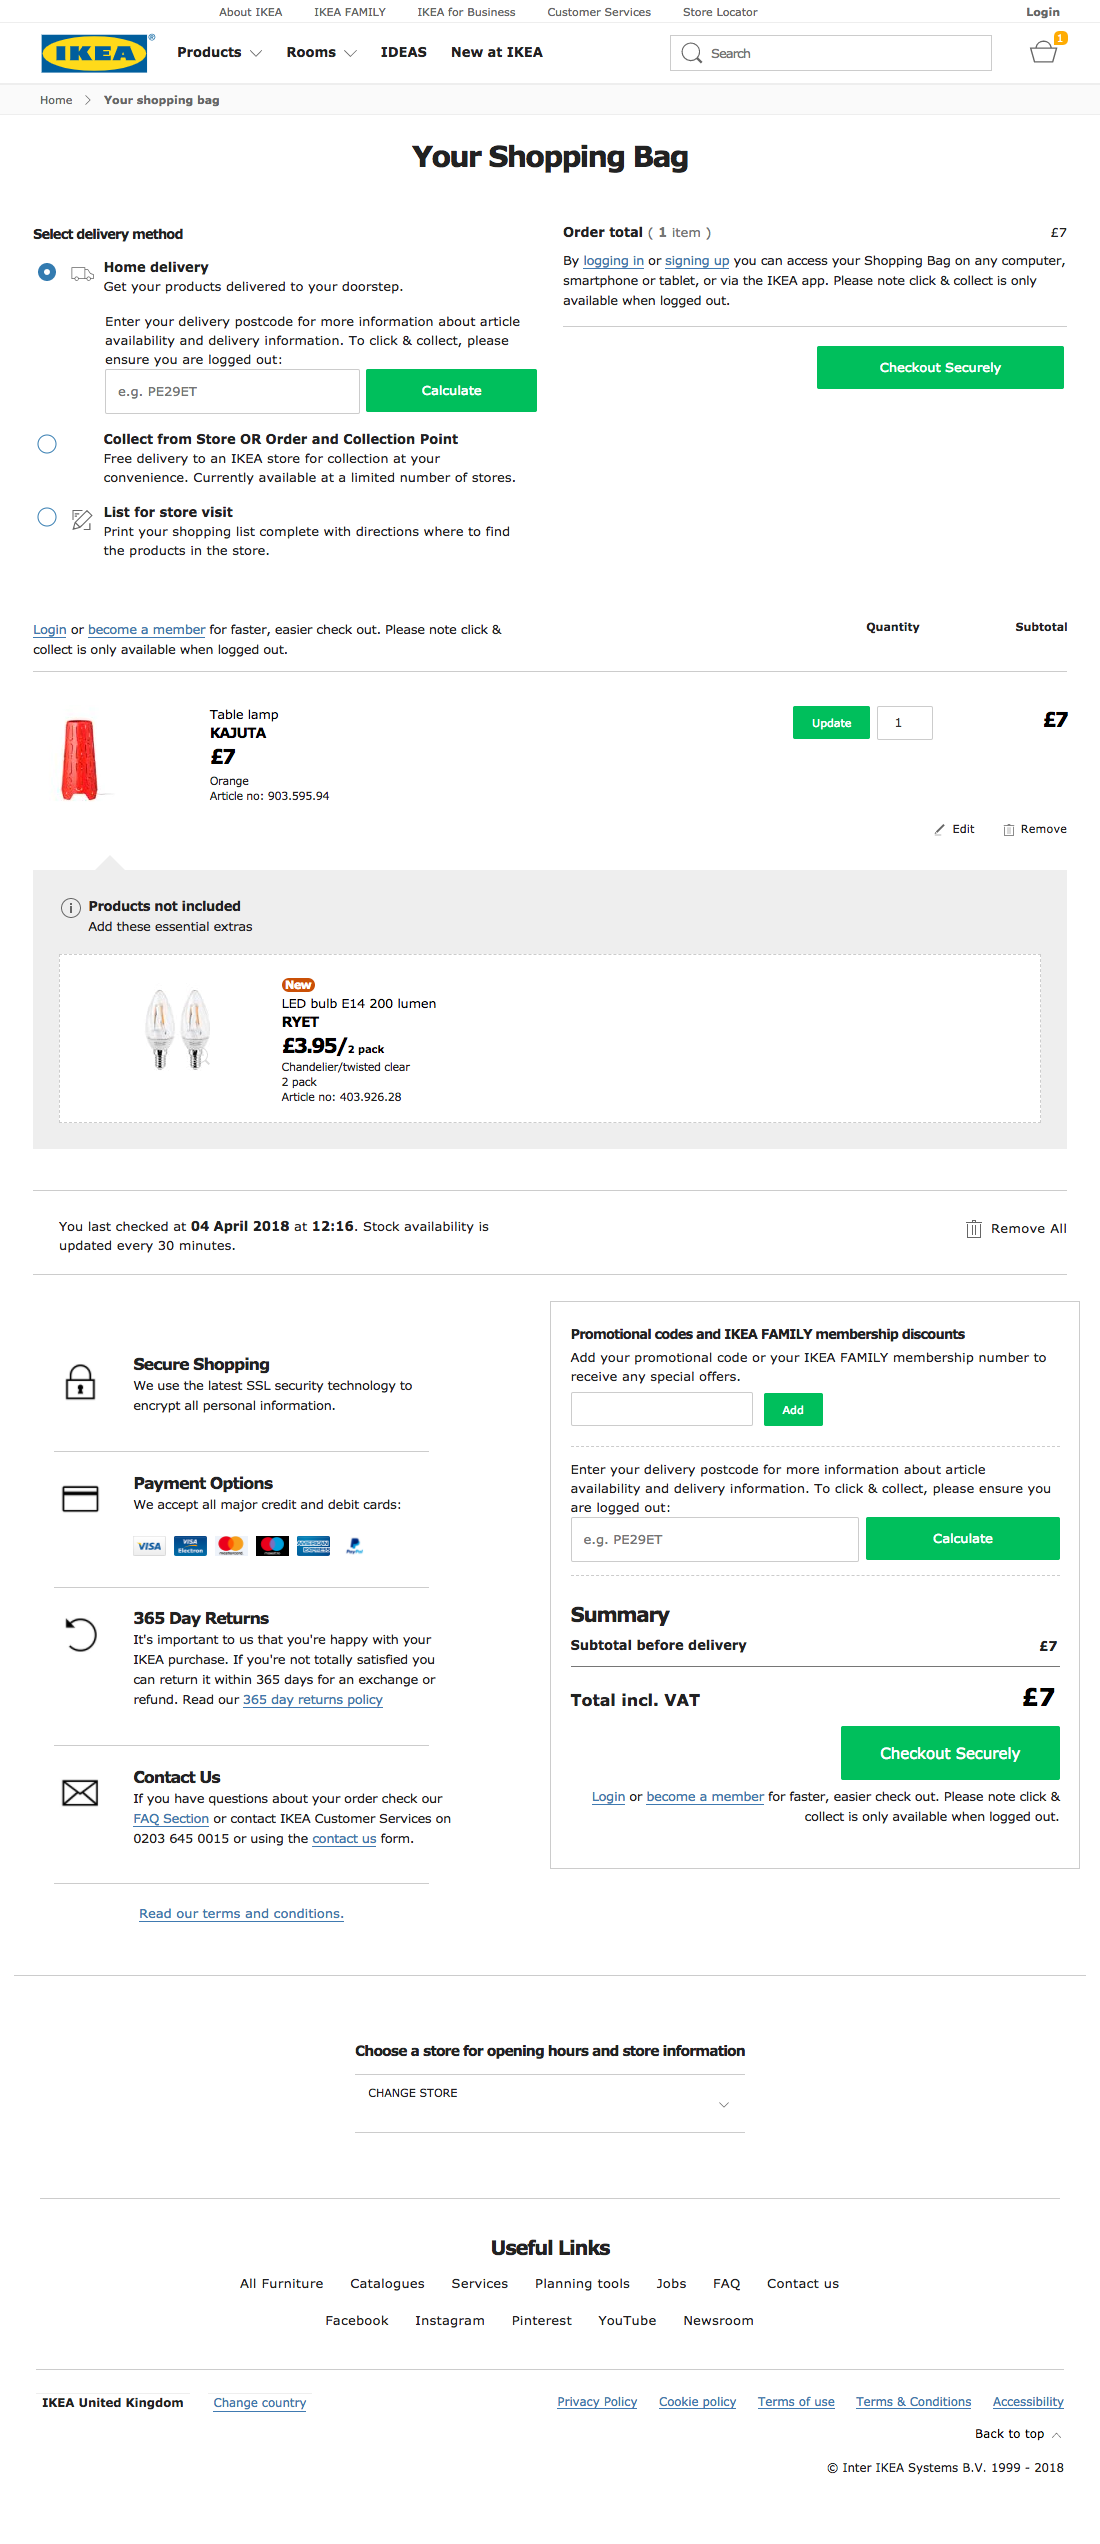
Task: Click the Remove trash icon next to Edit
Action: (1009, 829)
